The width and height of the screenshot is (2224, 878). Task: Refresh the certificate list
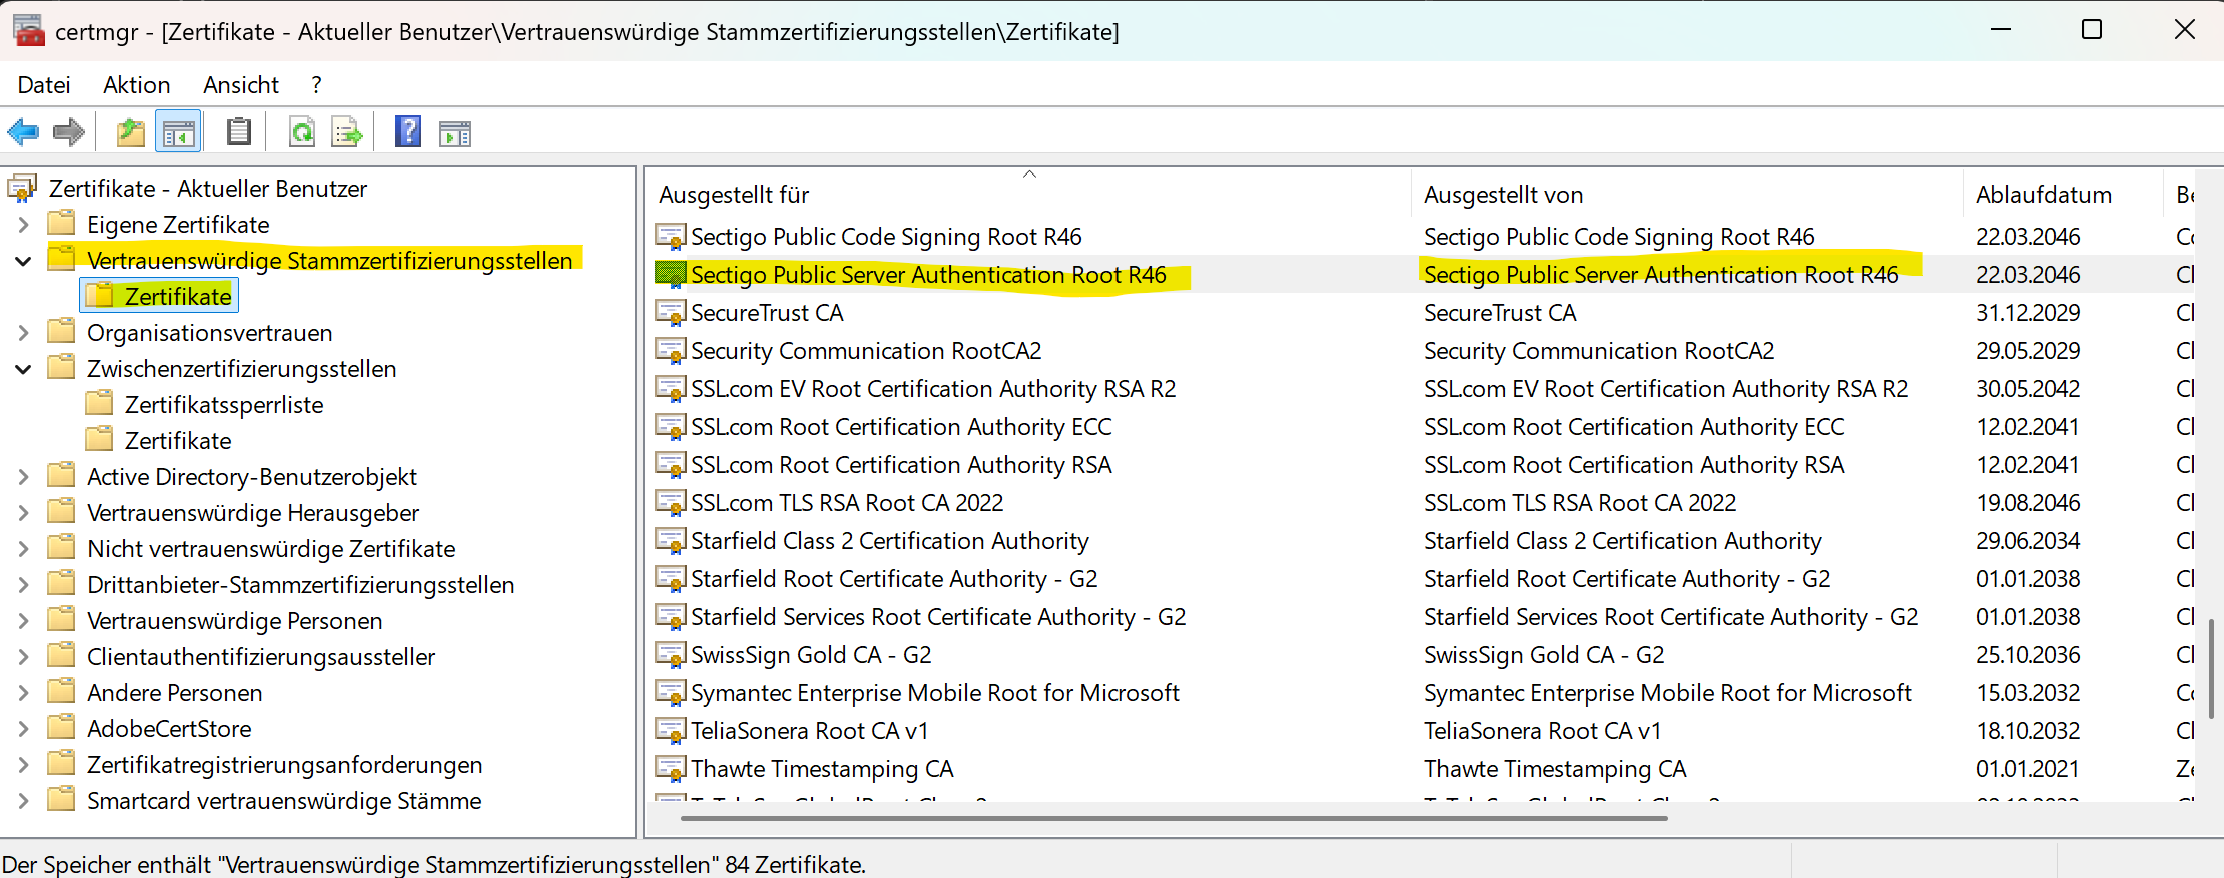[x=301, y=132]
